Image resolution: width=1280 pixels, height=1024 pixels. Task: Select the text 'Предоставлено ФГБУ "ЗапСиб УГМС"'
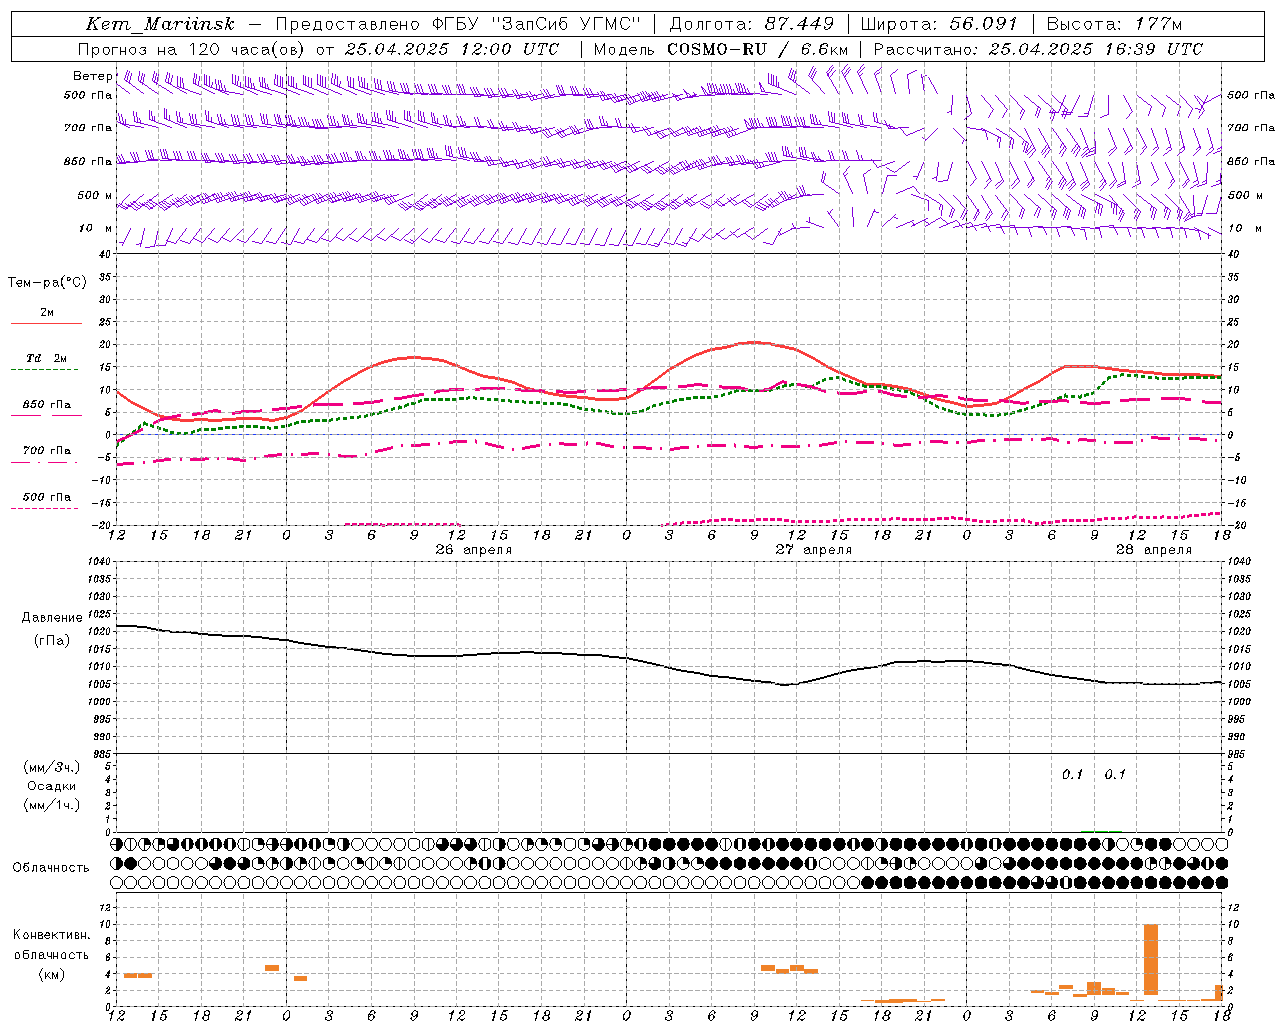[x=457, y=24]
